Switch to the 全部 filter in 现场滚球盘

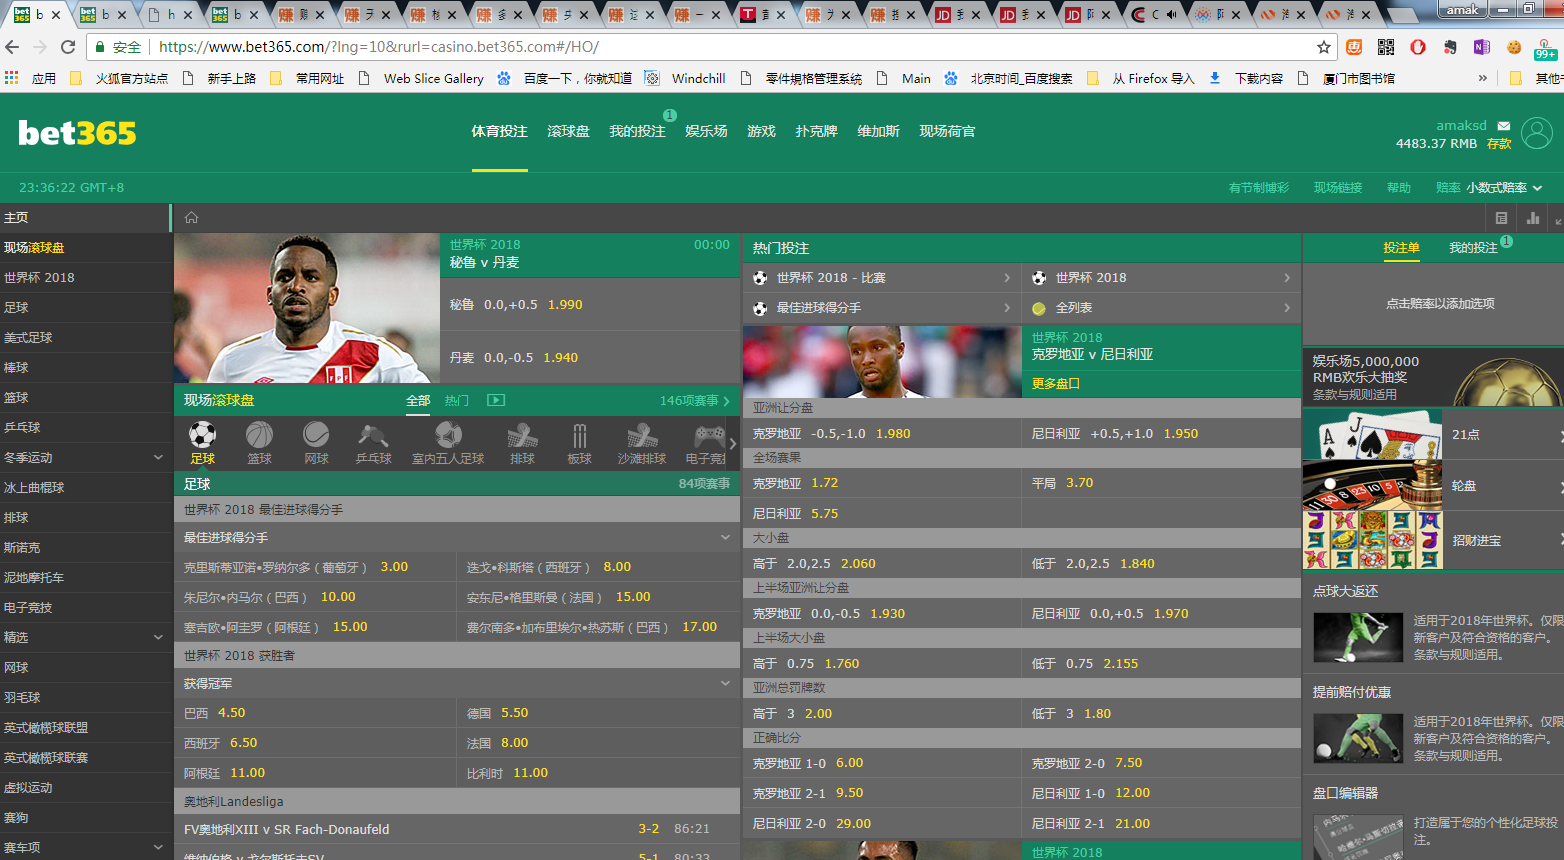click(x=418, y=400)
